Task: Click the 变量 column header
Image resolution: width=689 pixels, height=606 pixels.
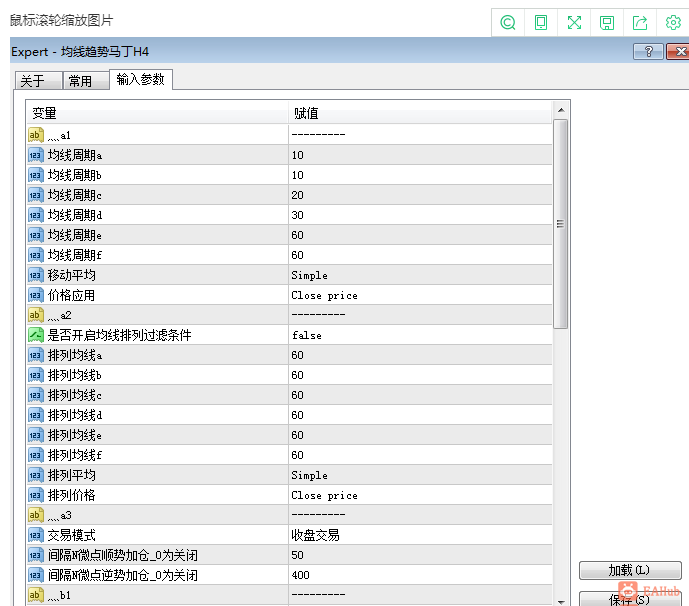Action: (x=157, y=113)
